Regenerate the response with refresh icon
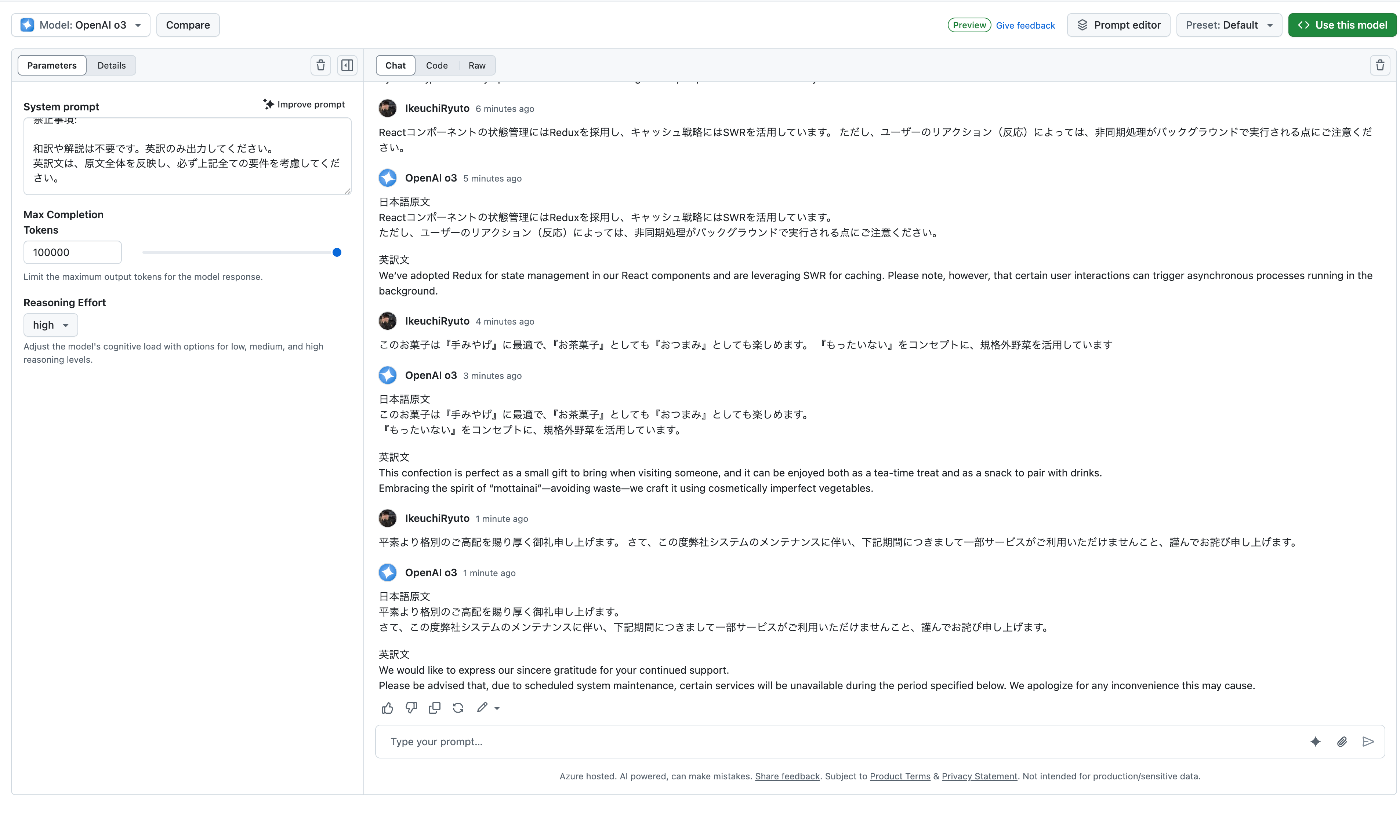The height and width of the screenshot is (823, 1400). [458, 708]
